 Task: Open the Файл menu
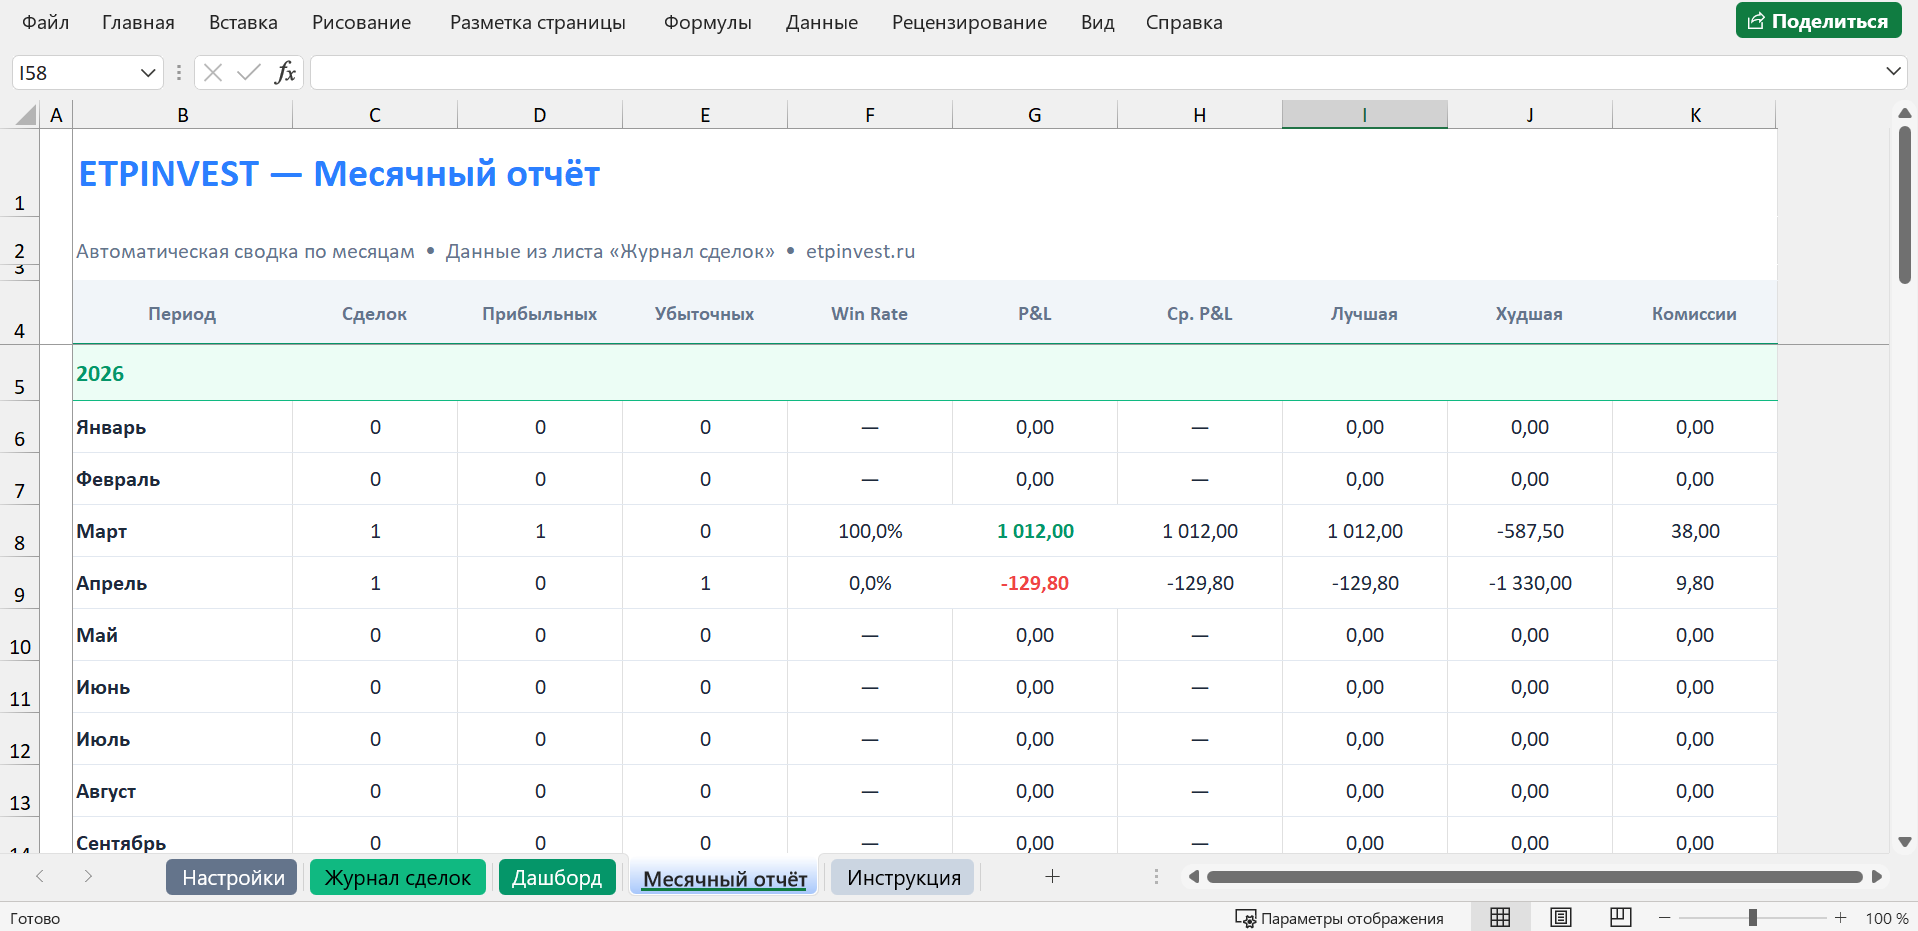46,22
